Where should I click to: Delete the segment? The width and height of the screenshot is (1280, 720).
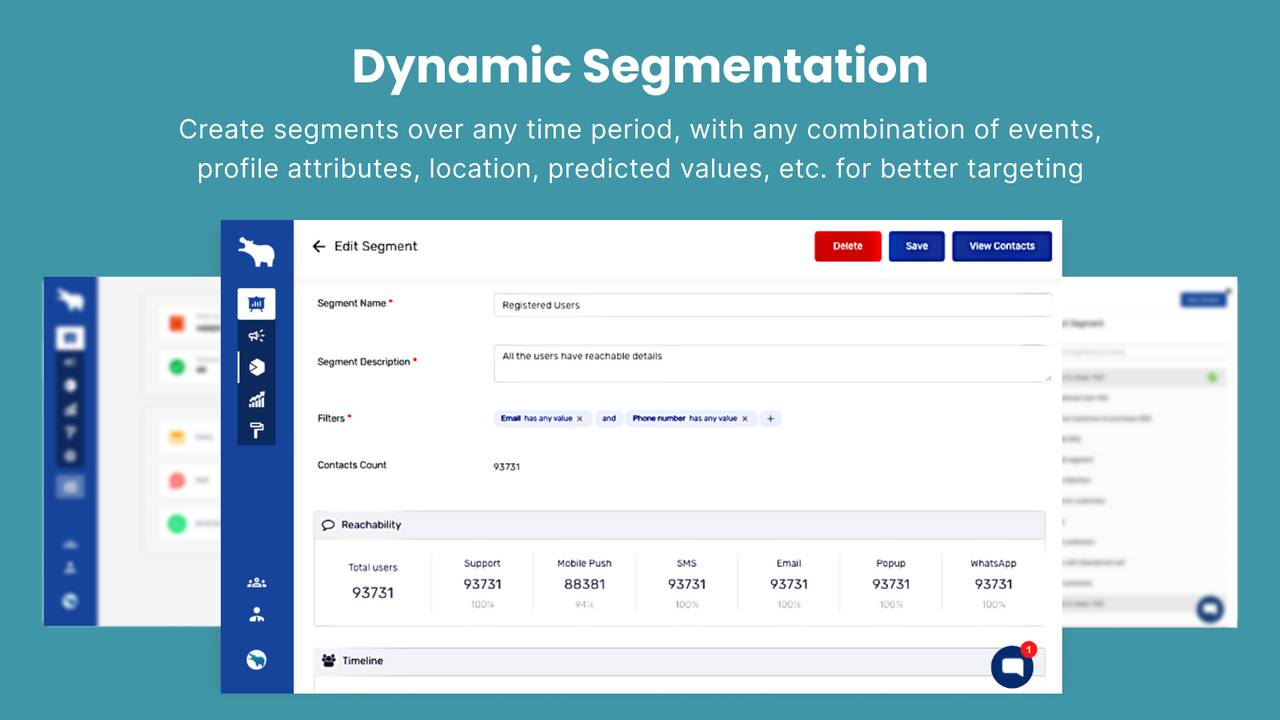coord(848,246)
